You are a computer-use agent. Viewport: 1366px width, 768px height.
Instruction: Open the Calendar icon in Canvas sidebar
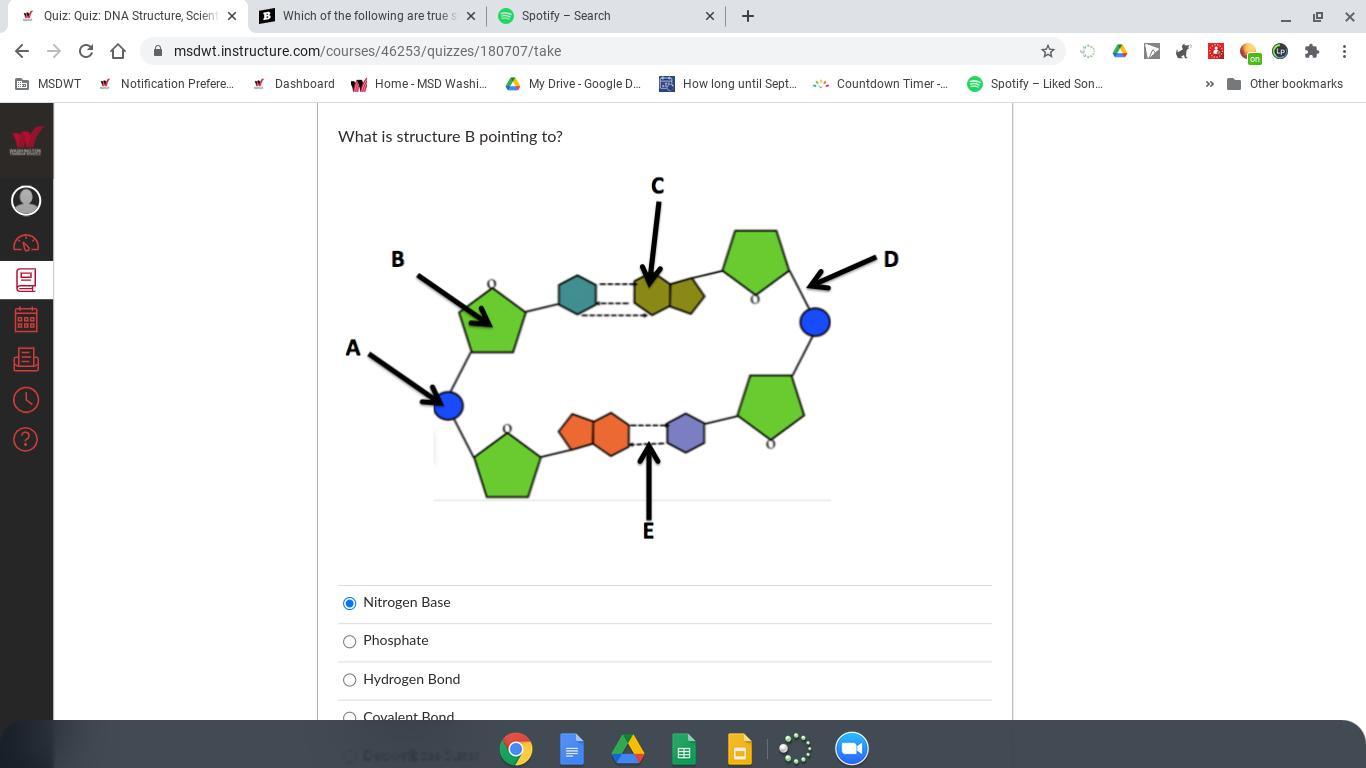pos(26,320)
